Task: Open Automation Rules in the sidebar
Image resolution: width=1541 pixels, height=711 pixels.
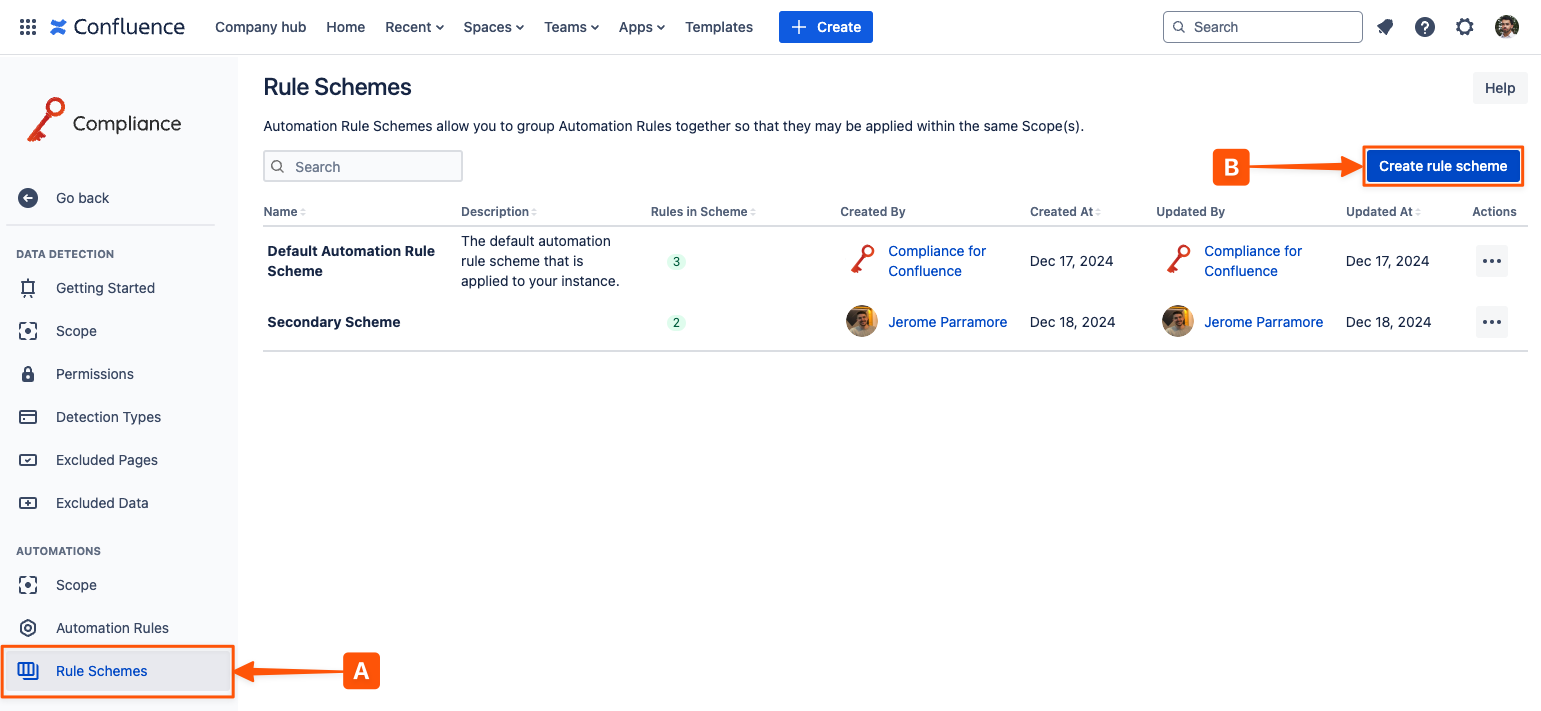Action: (x=112, y=628)
